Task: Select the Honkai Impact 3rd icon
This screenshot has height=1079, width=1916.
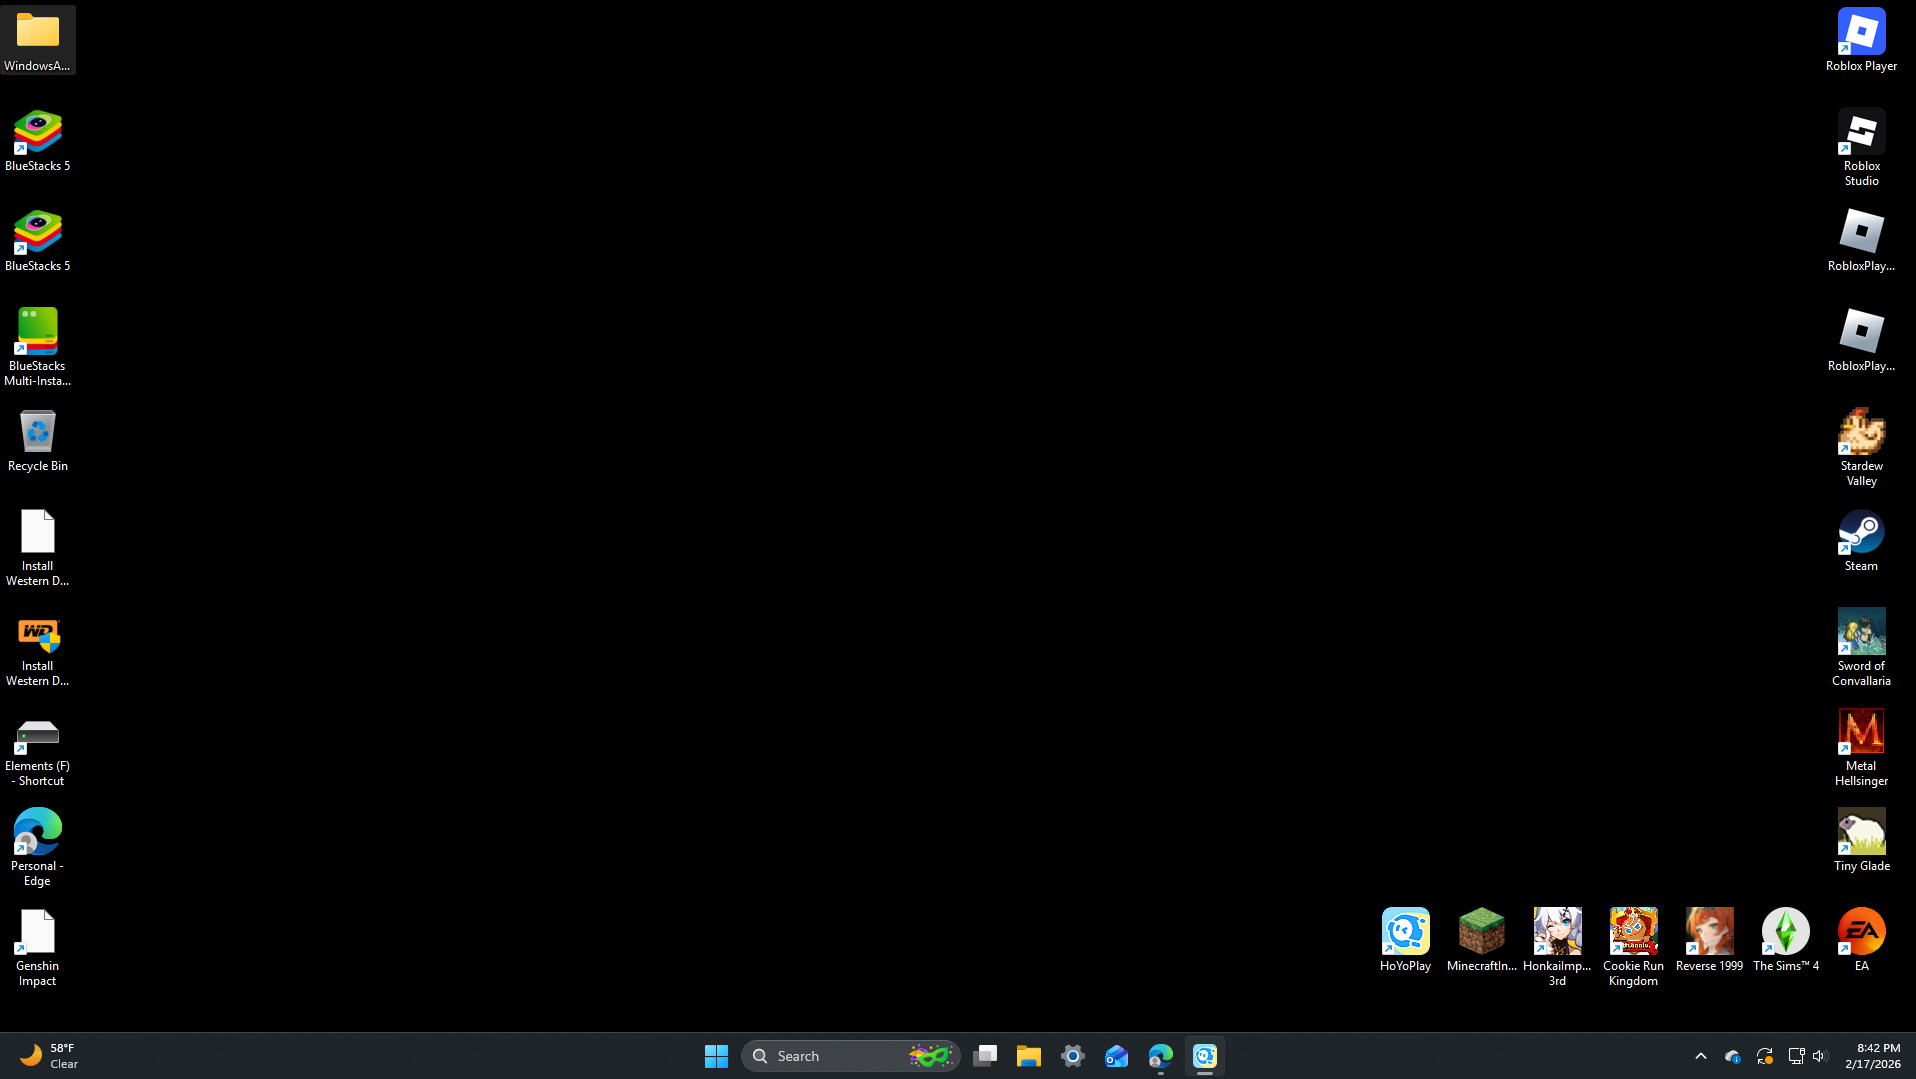Action: 1556,933
